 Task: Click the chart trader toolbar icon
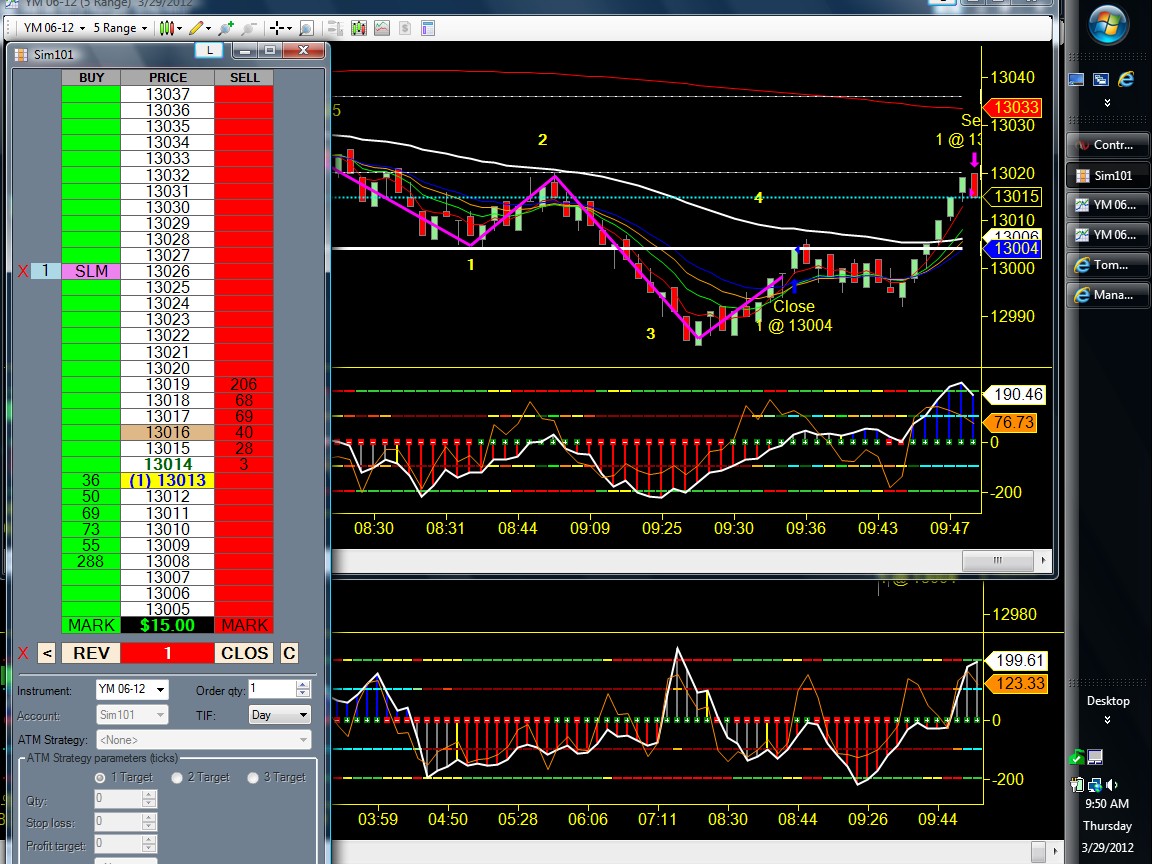pyautogui.click(x=335, y=28)
